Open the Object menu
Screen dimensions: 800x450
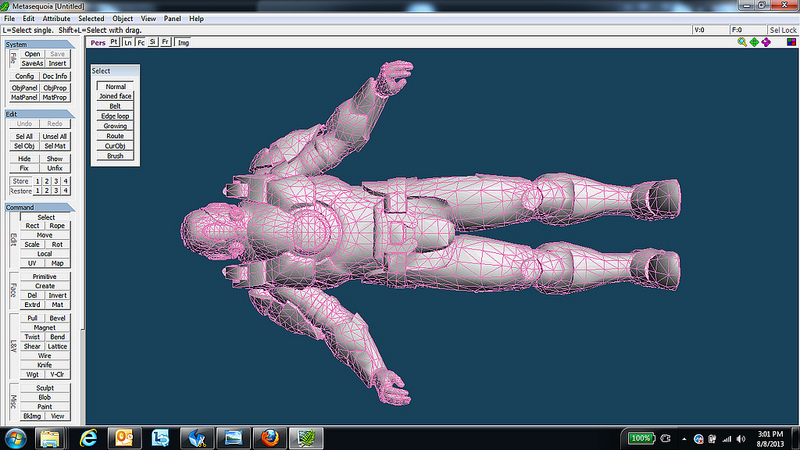[122, 18]
